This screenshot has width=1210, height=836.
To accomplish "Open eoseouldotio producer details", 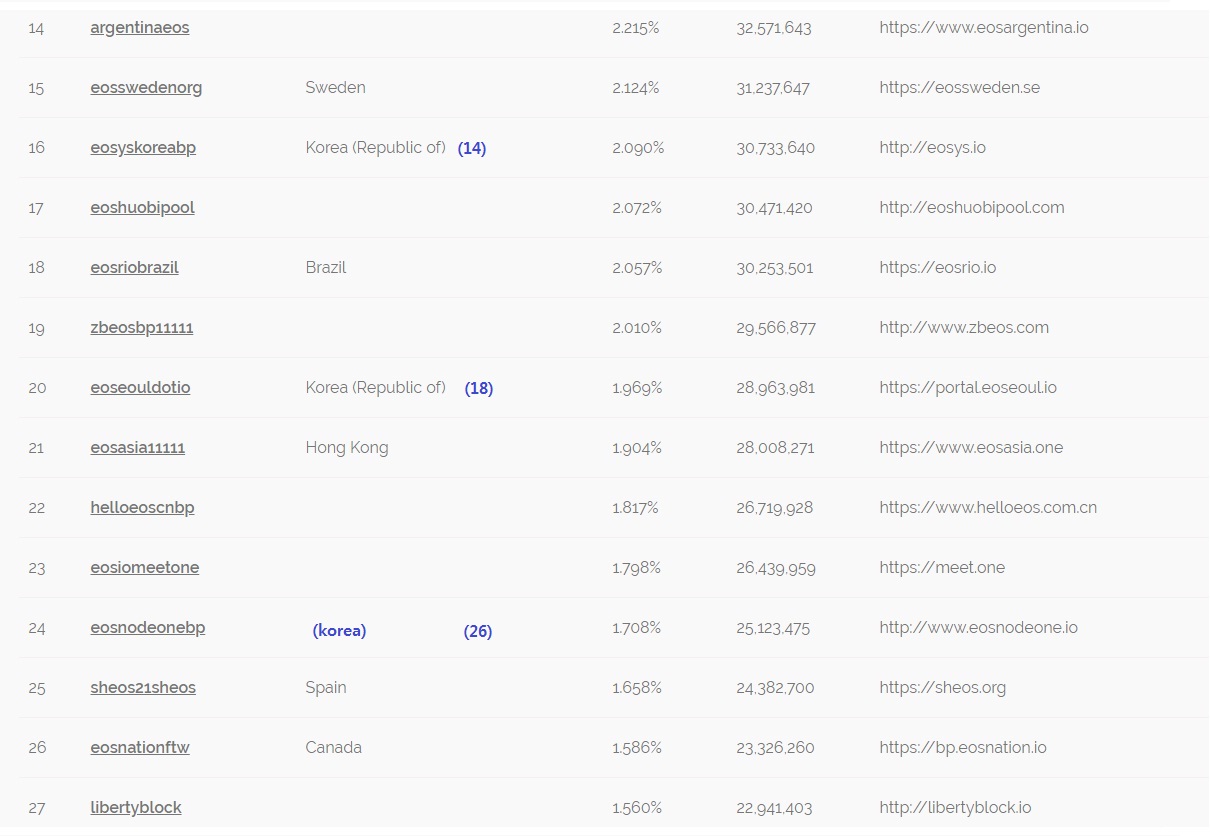I will 140,388.
